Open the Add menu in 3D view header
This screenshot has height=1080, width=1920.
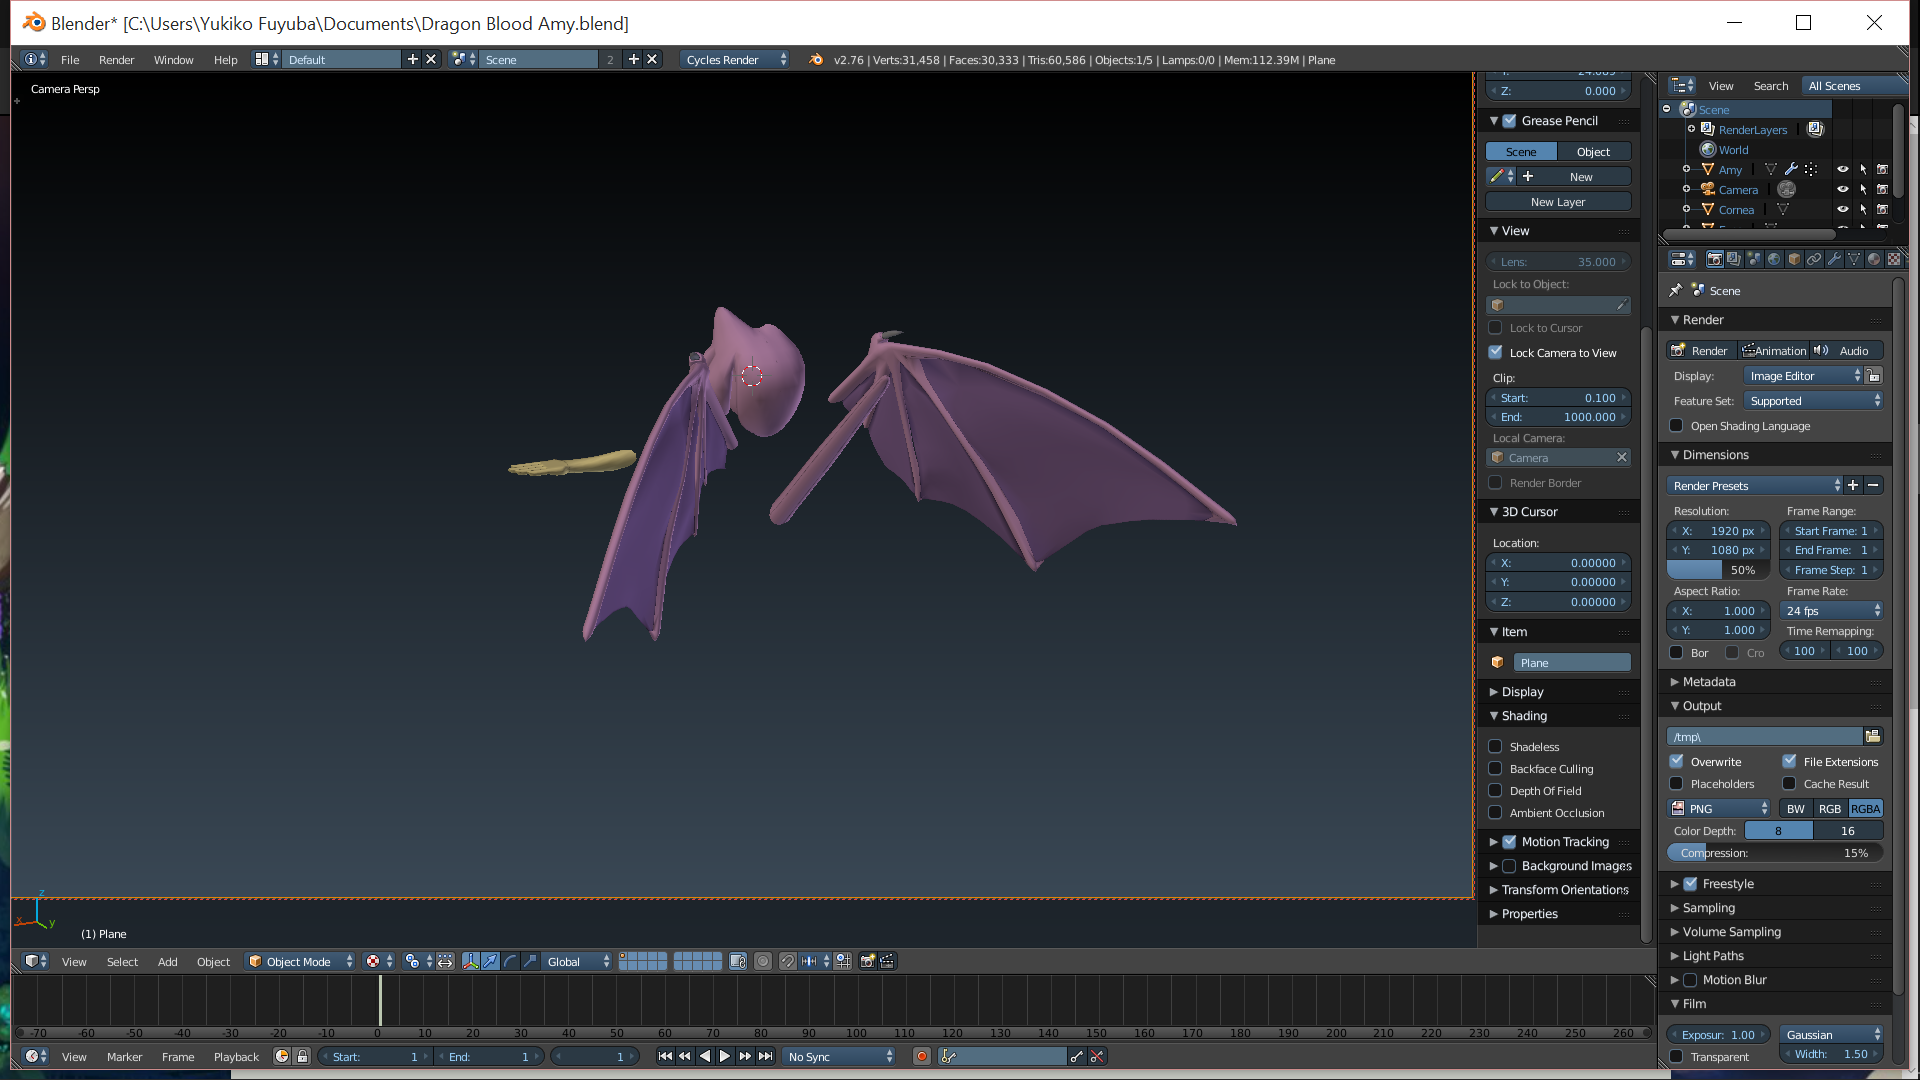tap(167, 961)
